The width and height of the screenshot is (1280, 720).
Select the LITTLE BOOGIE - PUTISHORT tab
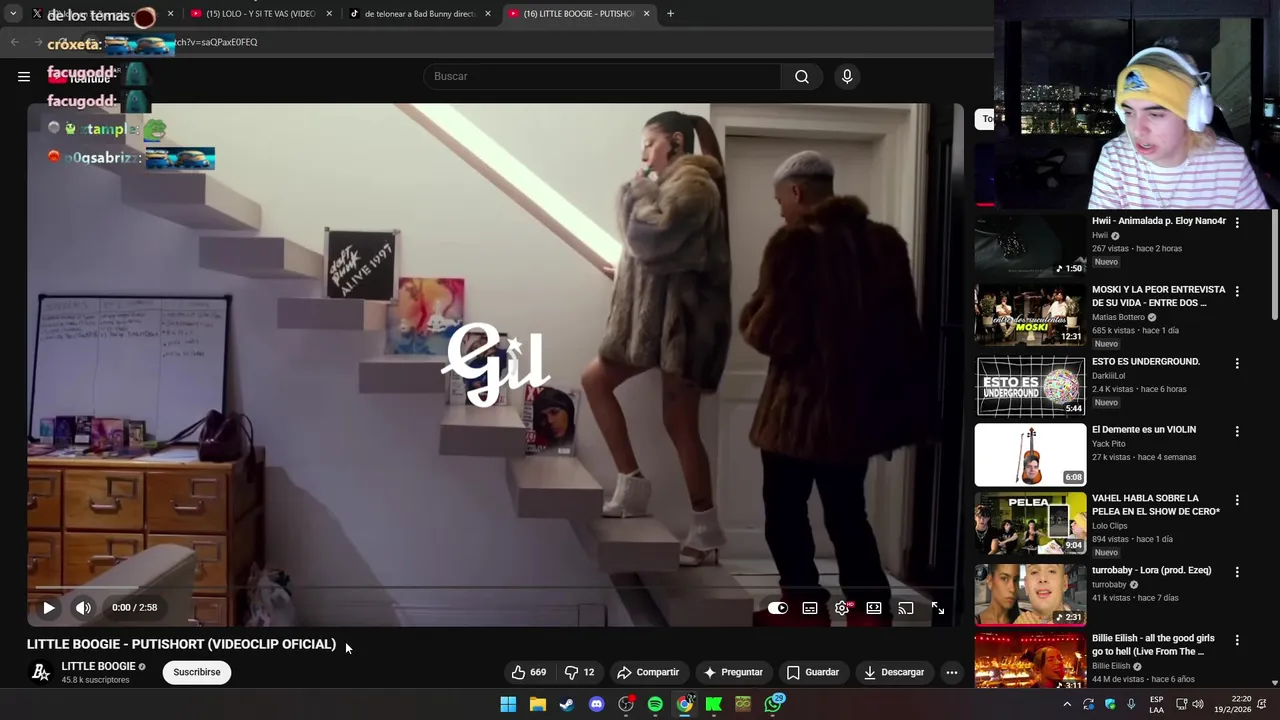click(x=579, y=14)
